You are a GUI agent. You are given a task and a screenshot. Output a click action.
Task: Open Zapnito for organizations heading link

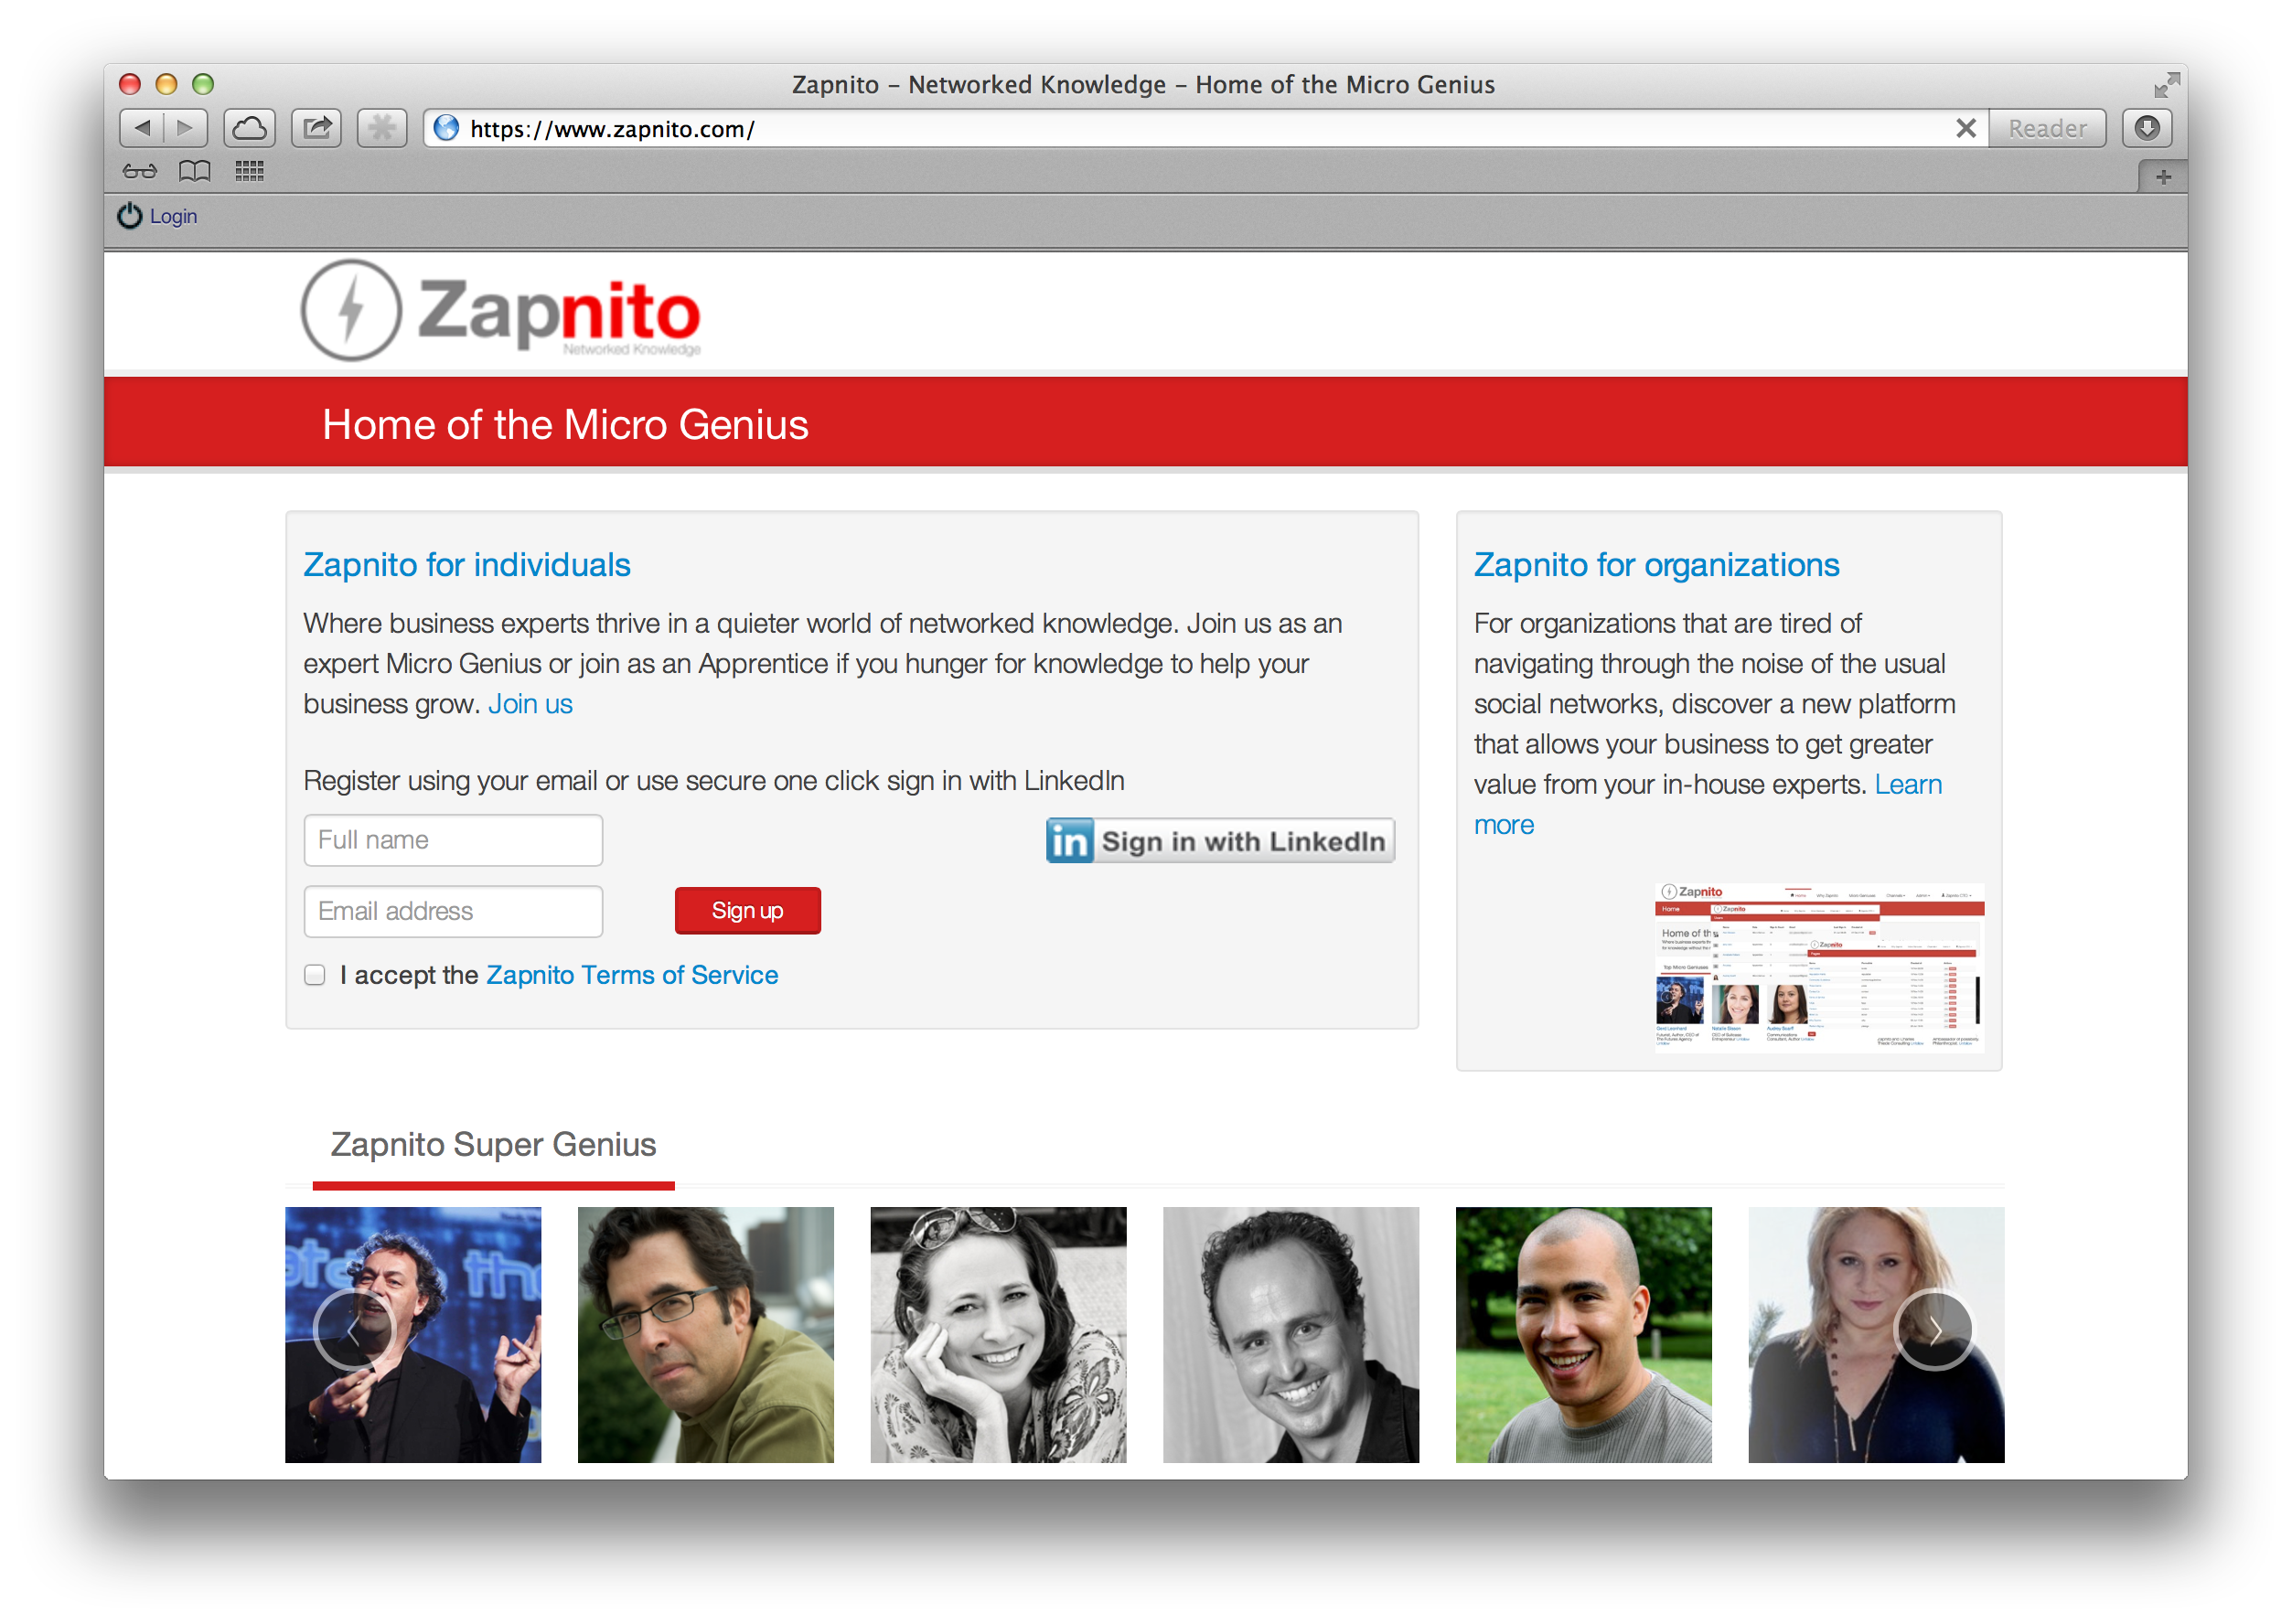tap(1656, 565)
